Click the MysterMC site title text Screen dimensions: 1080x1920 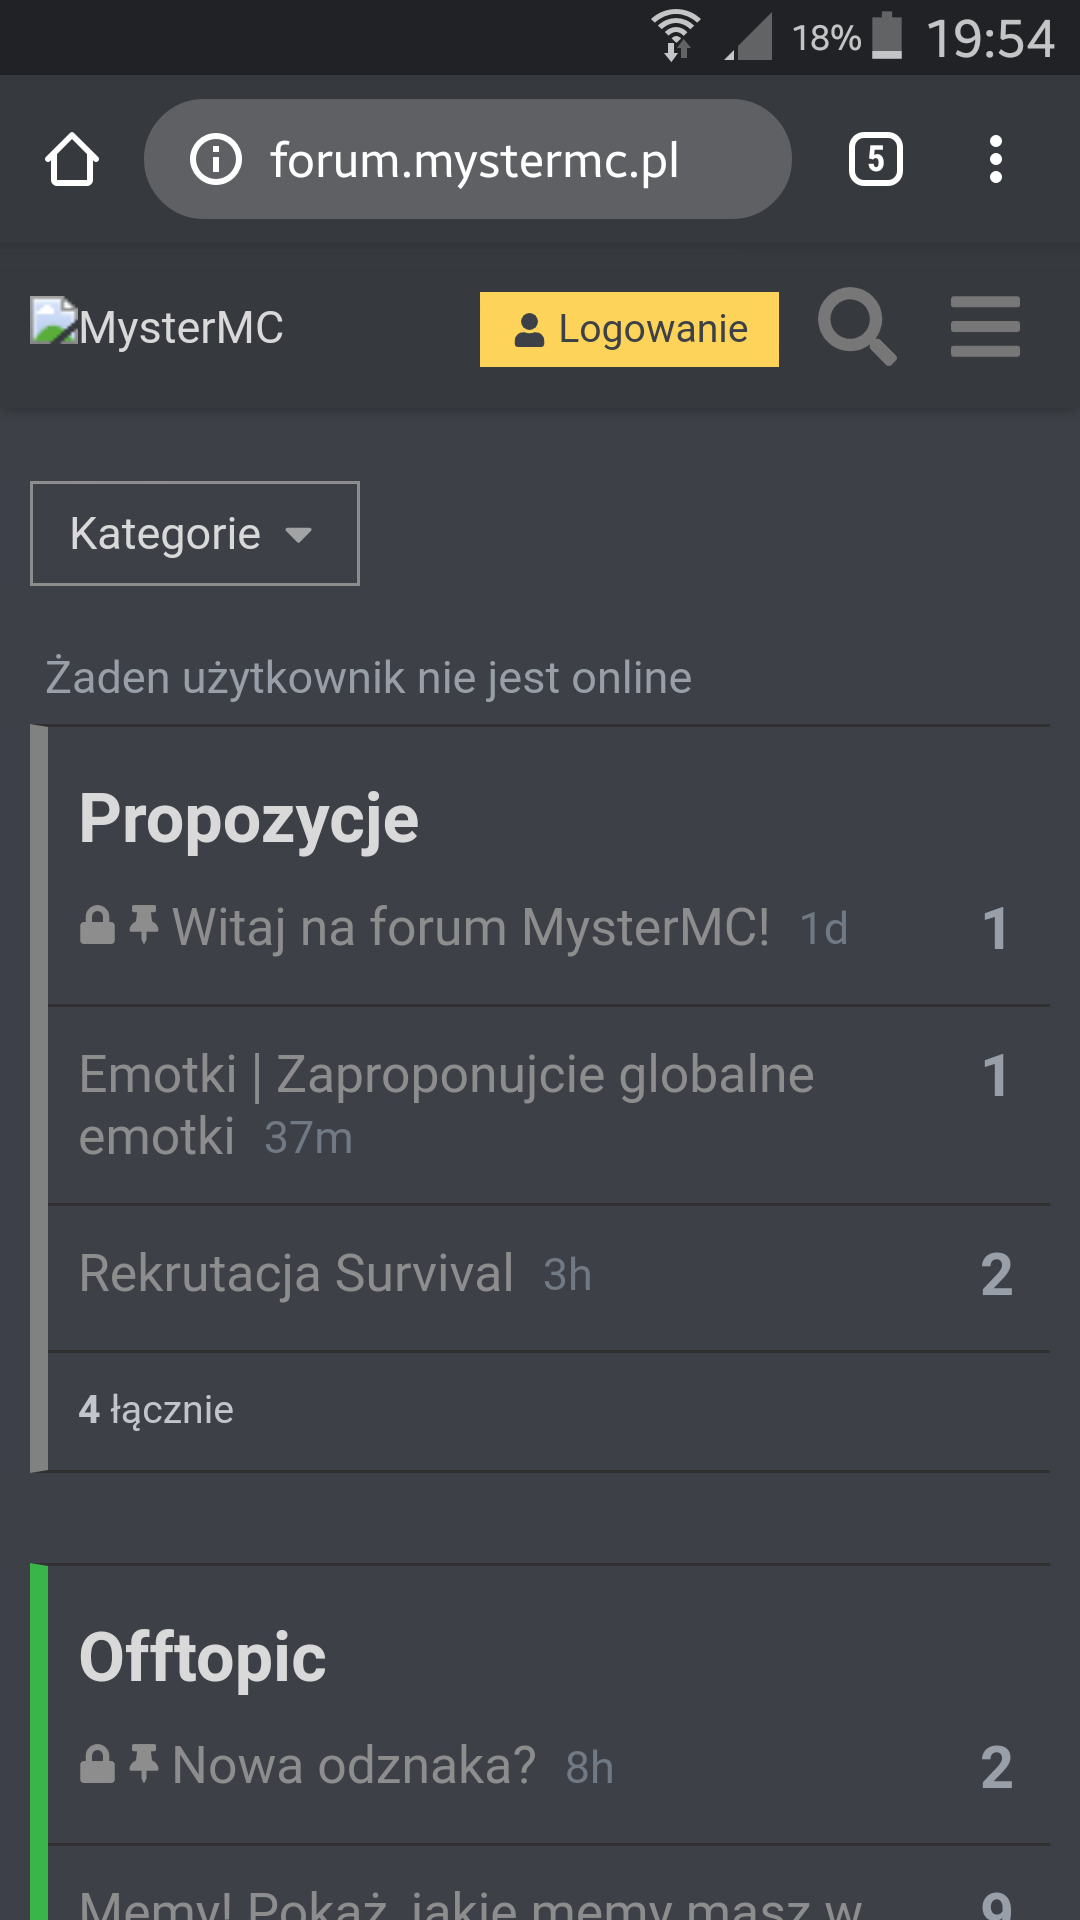click(182, 328)
